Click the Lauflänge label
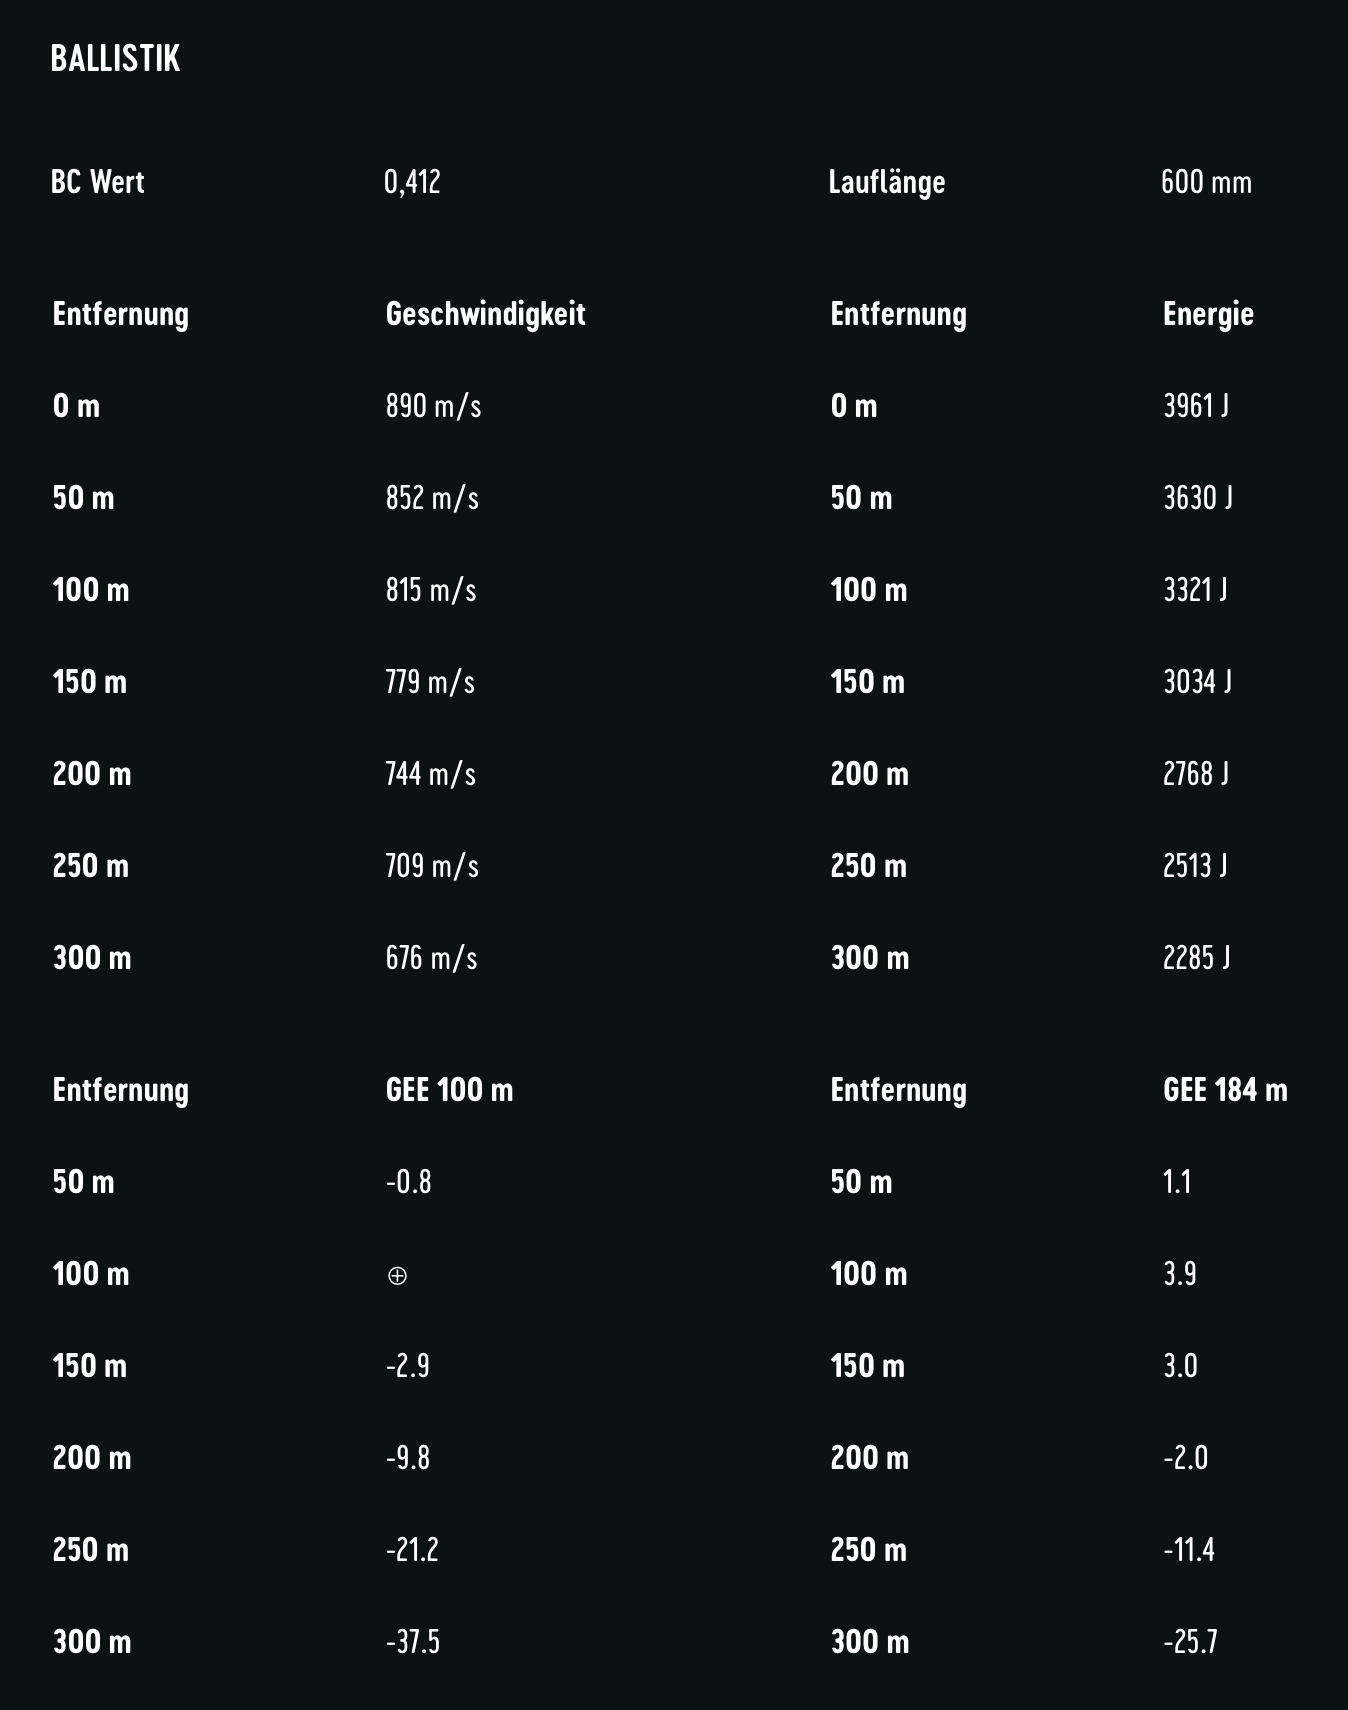 tap(886, 182)
